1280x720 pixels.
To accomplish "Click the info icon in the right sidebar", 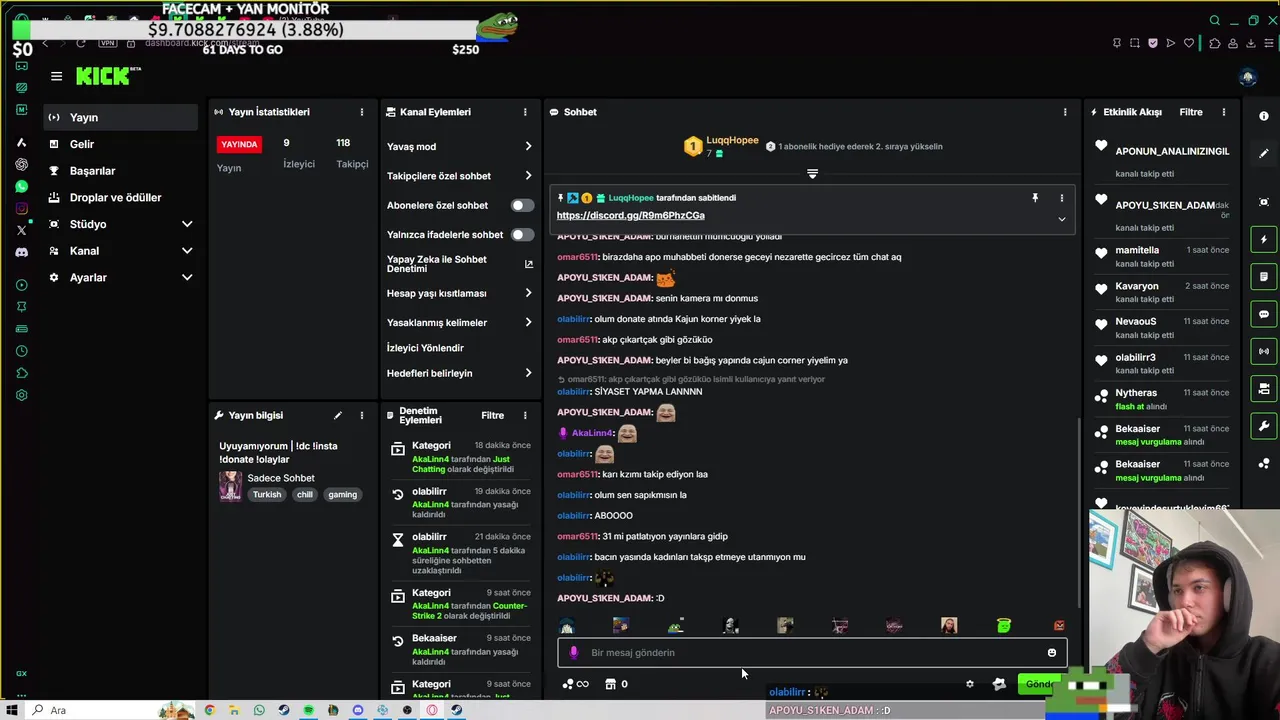I will pyautogui.click(x=1264, y=117).
